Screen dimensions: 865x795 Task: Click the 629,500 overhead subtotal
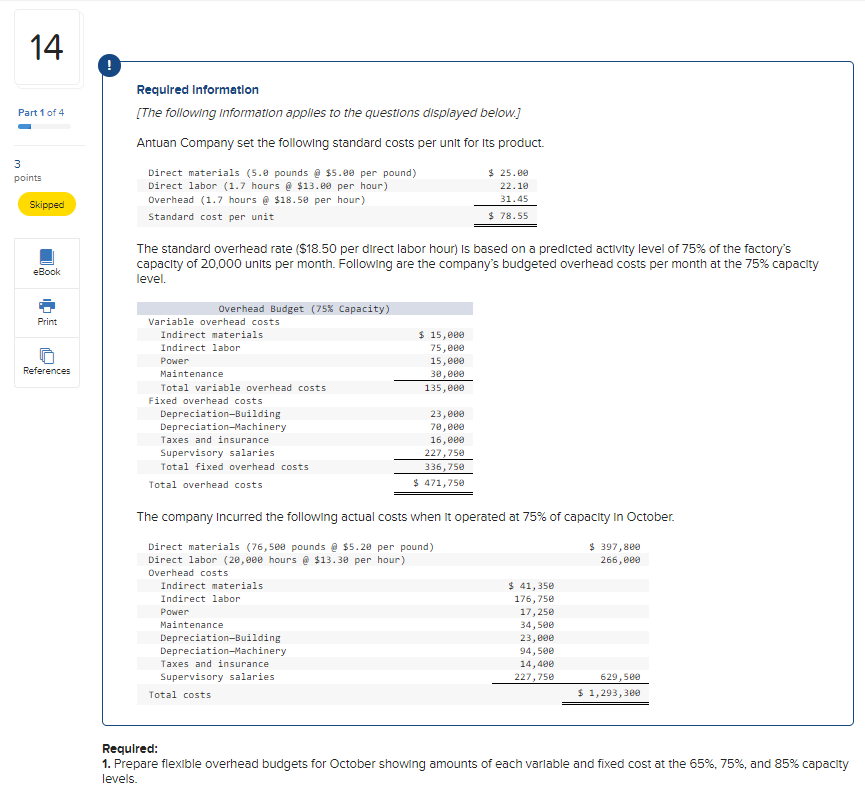tap(621, 677)
